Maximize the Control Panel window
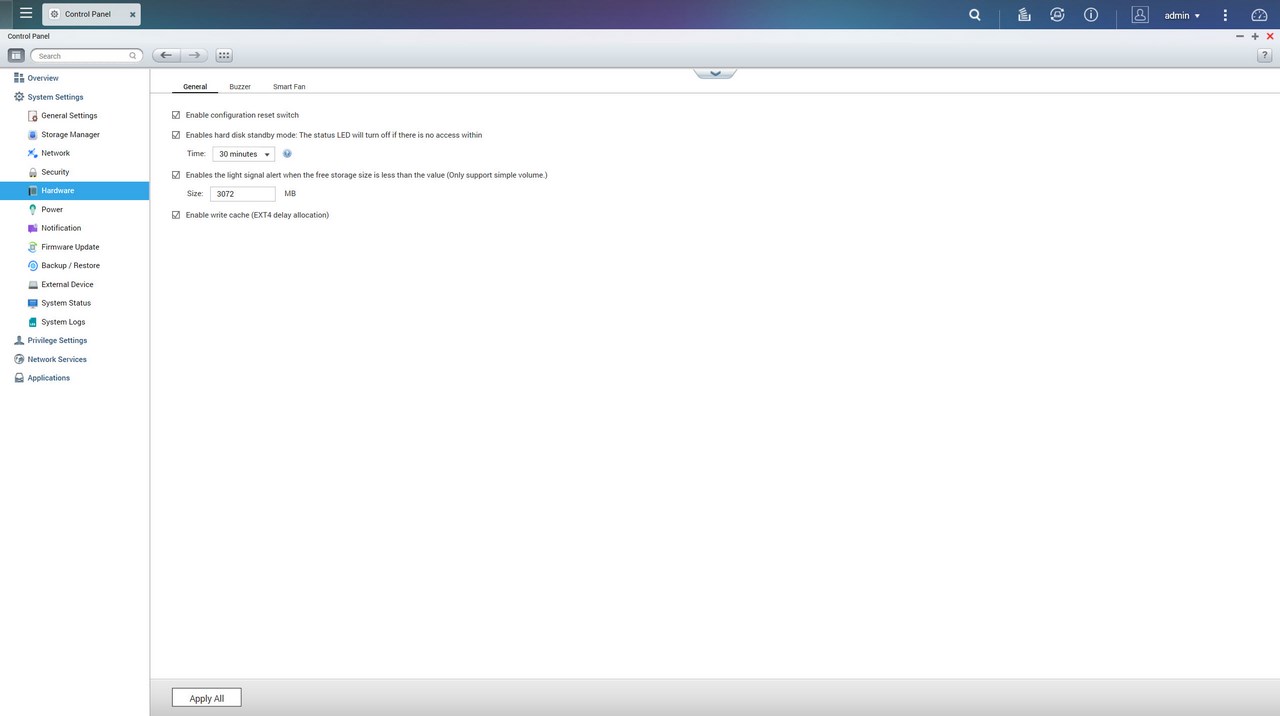This screenshot has height=716, width=1280. 1255,36
